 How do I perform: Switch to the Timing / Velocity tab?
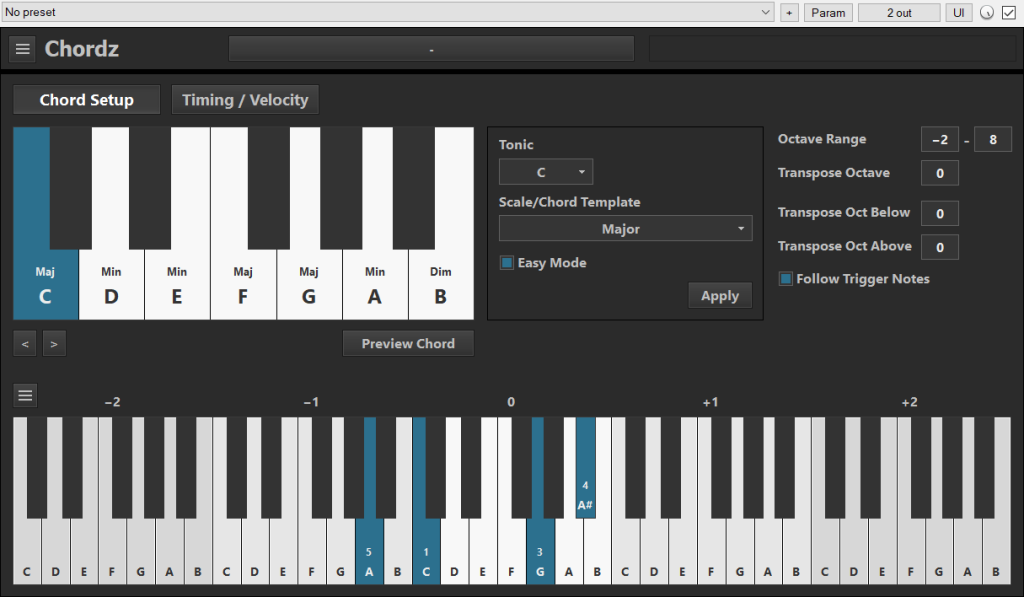pyautogui.click(x=245, y=100)
